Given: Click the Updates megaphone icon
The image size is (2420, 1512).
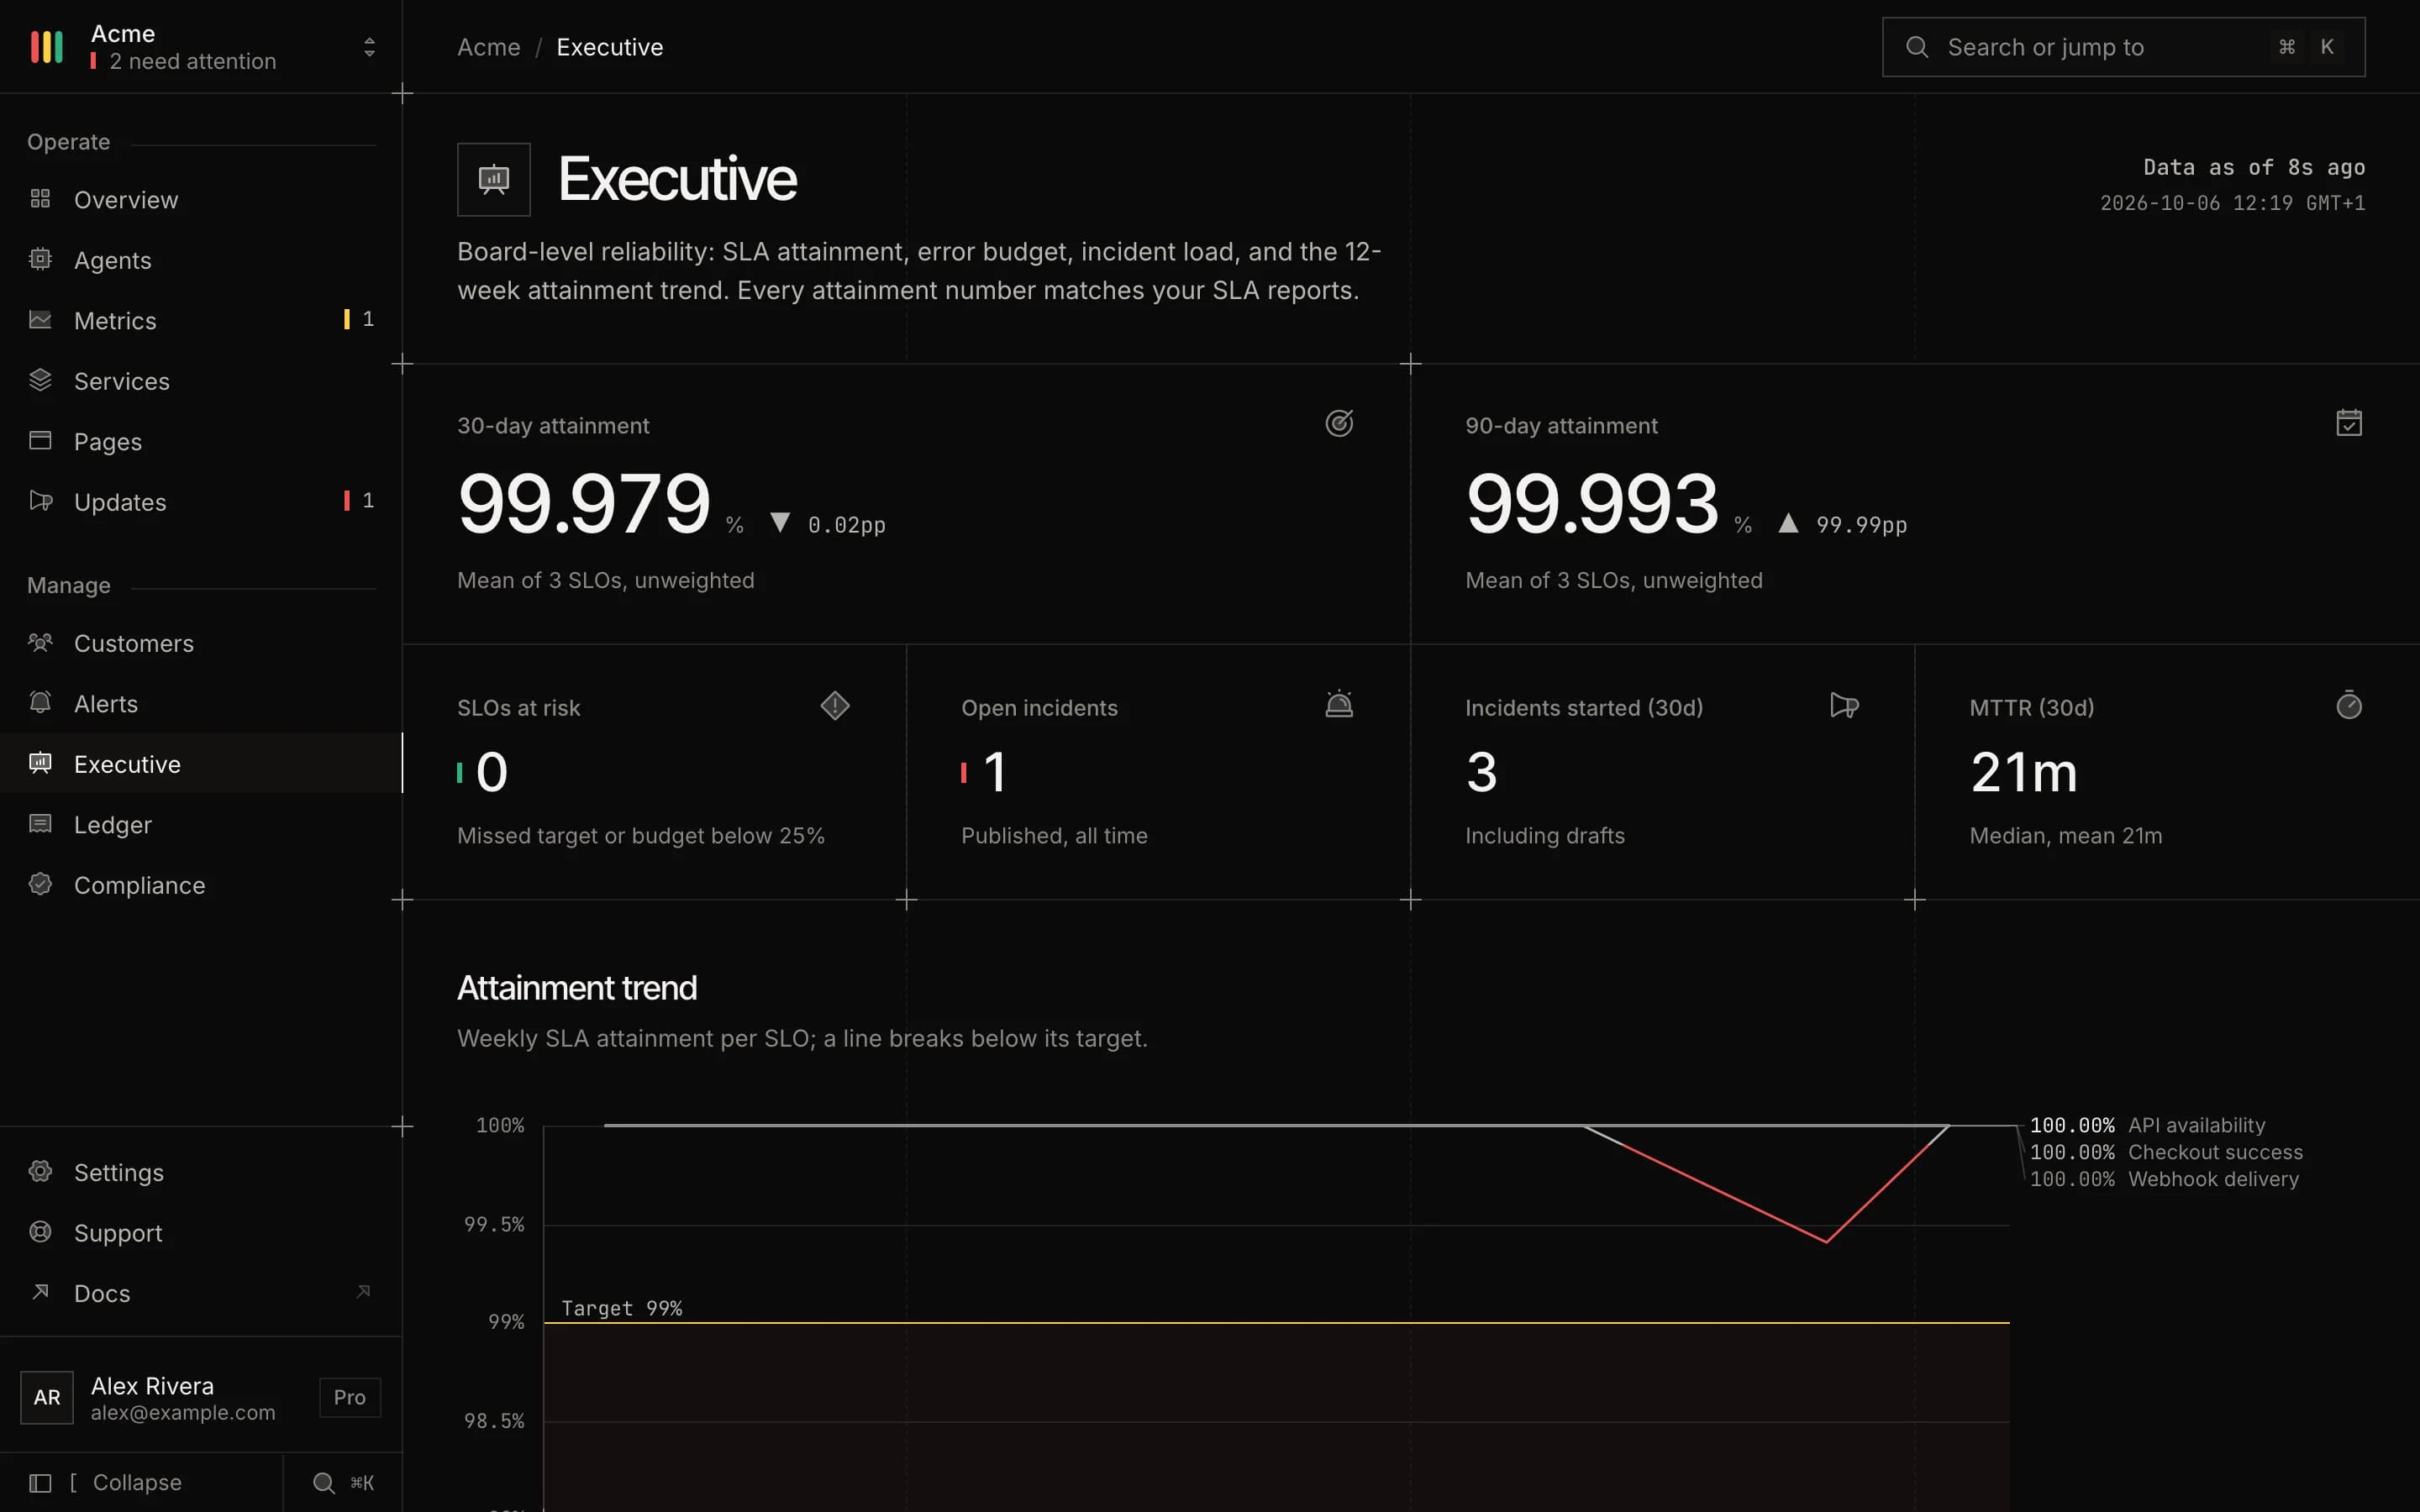Looking at the screenshot, I should pyautogui.click(x=40, y=501).
